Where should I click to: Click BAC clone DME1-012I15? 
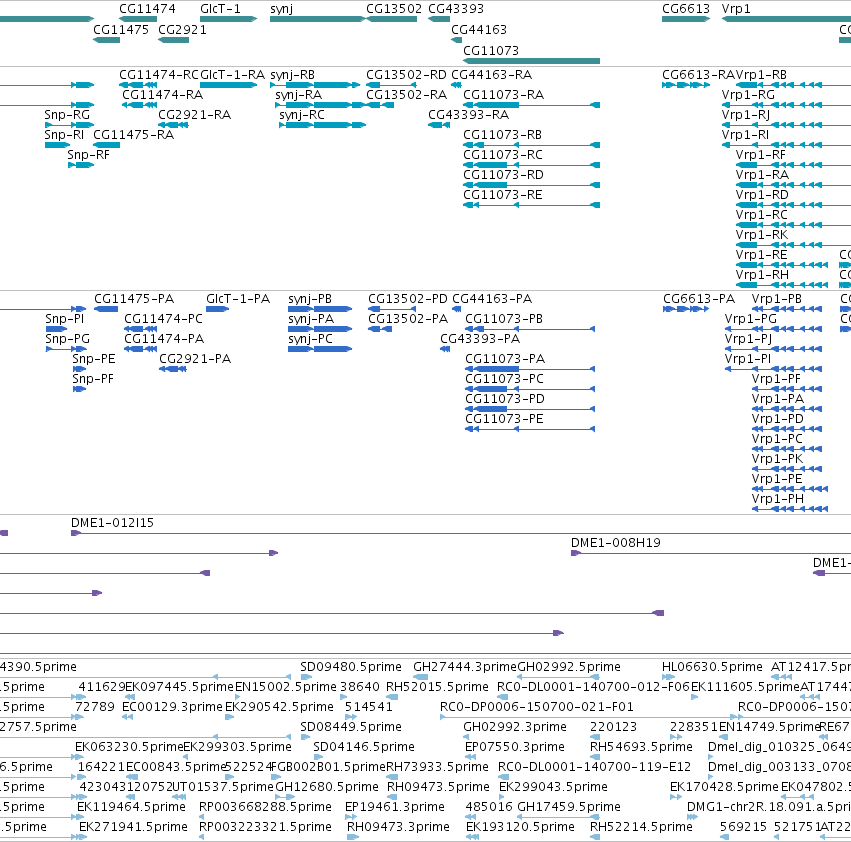point(112,523)
